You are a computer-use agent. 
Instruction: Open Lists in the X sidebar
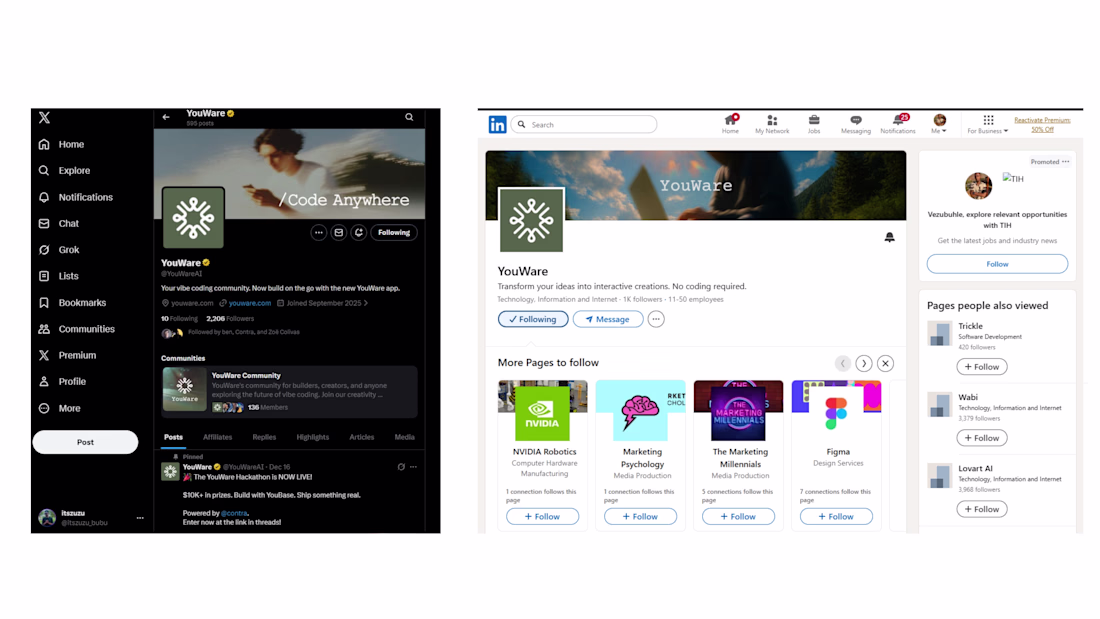(59, 276)
